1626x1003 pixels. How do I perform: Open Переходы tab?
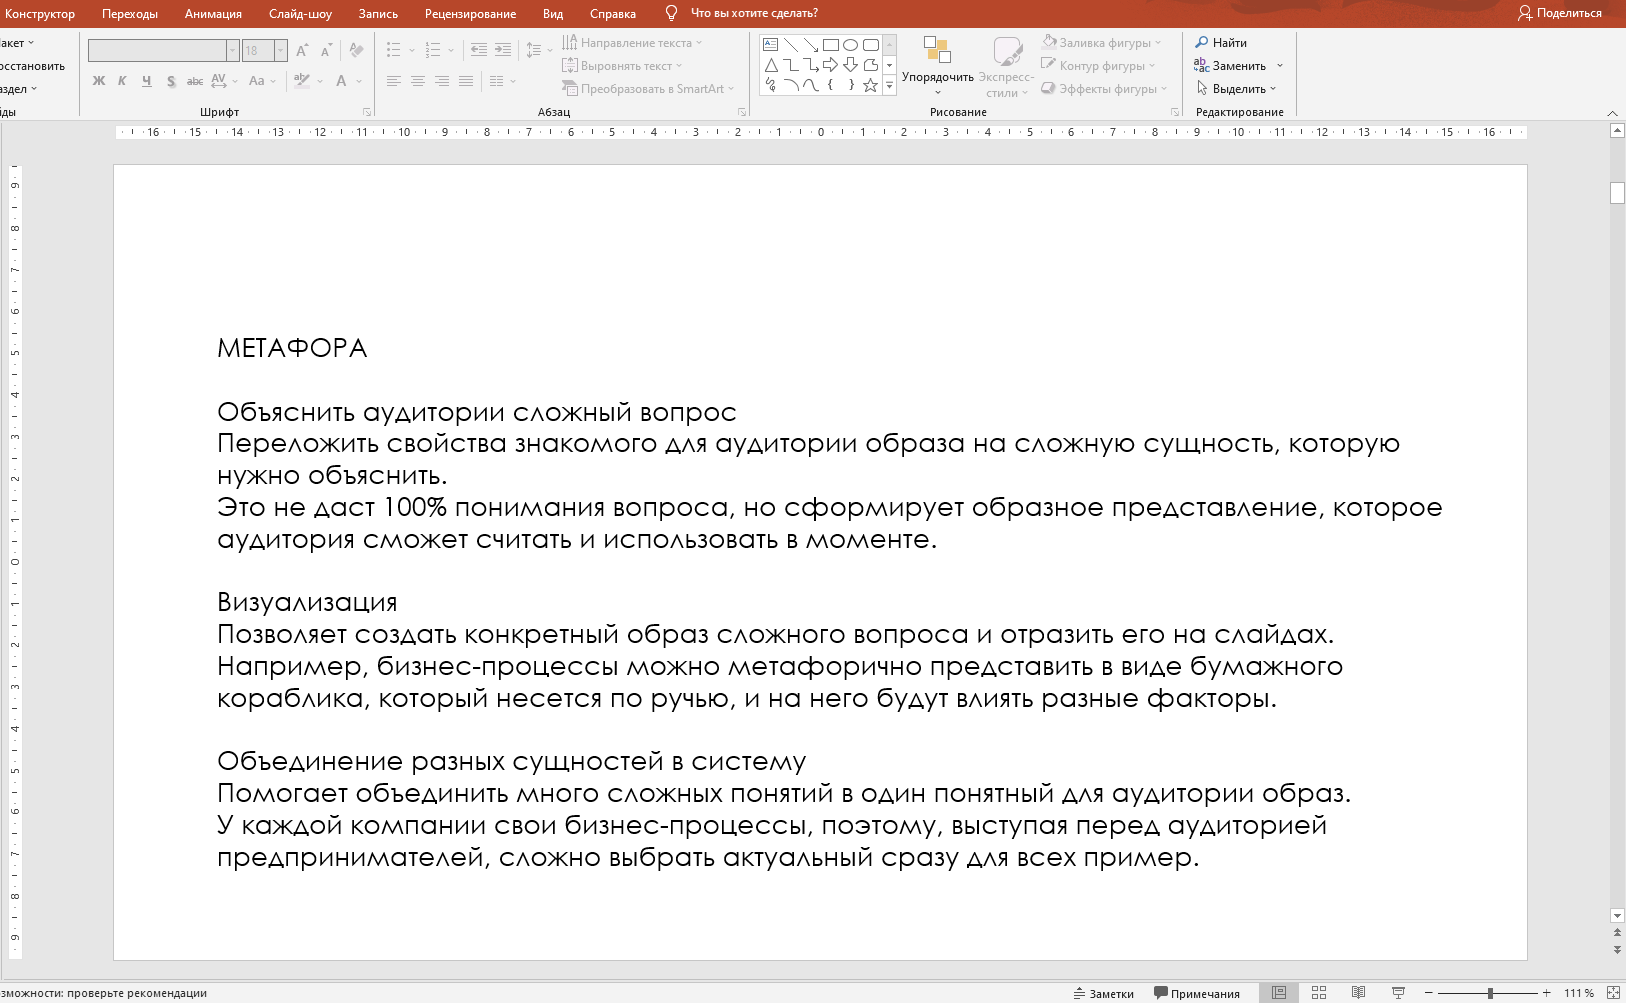[x=130, y=14]
